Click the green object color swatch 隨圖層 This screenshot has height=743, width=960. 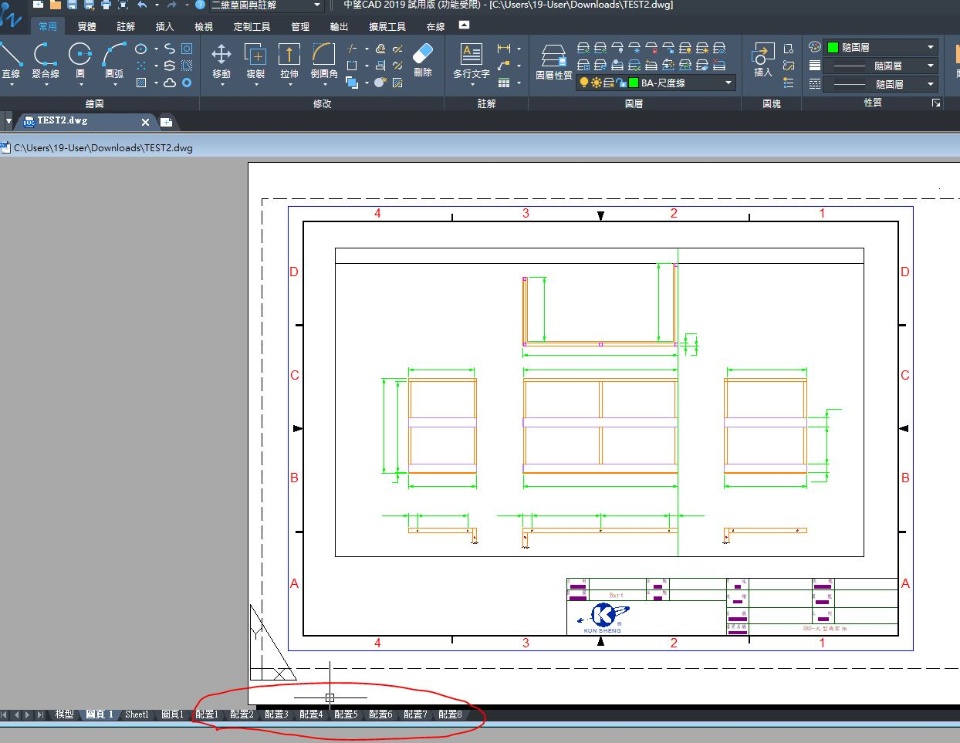click(833, 47)
